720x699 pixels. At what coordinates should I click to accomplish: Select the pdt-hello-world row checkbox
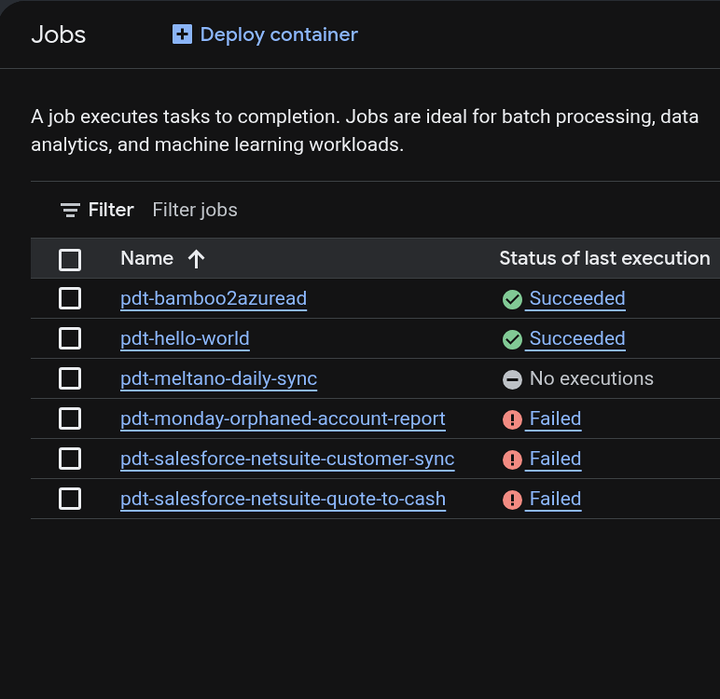tap(70, 338)
